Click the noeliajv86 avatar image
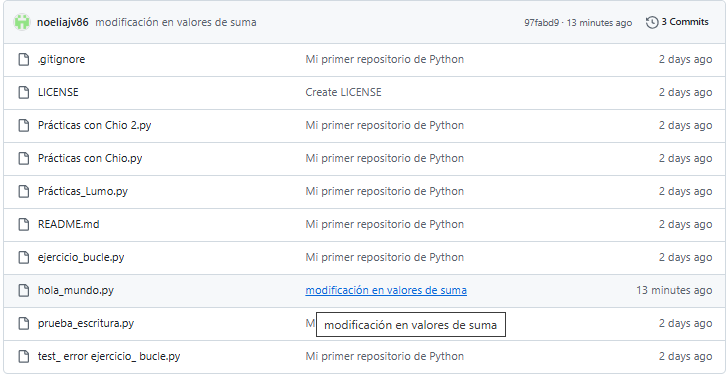Screen dimensions: 726x374 (x=22, y=22)
